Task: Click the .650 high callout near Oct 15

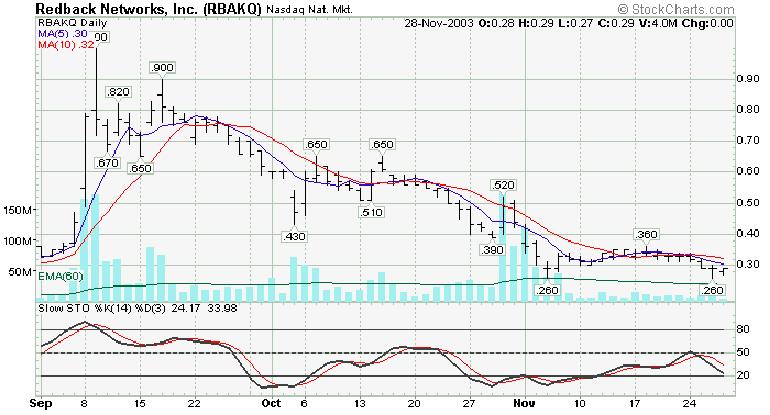Action: [382, 144]
